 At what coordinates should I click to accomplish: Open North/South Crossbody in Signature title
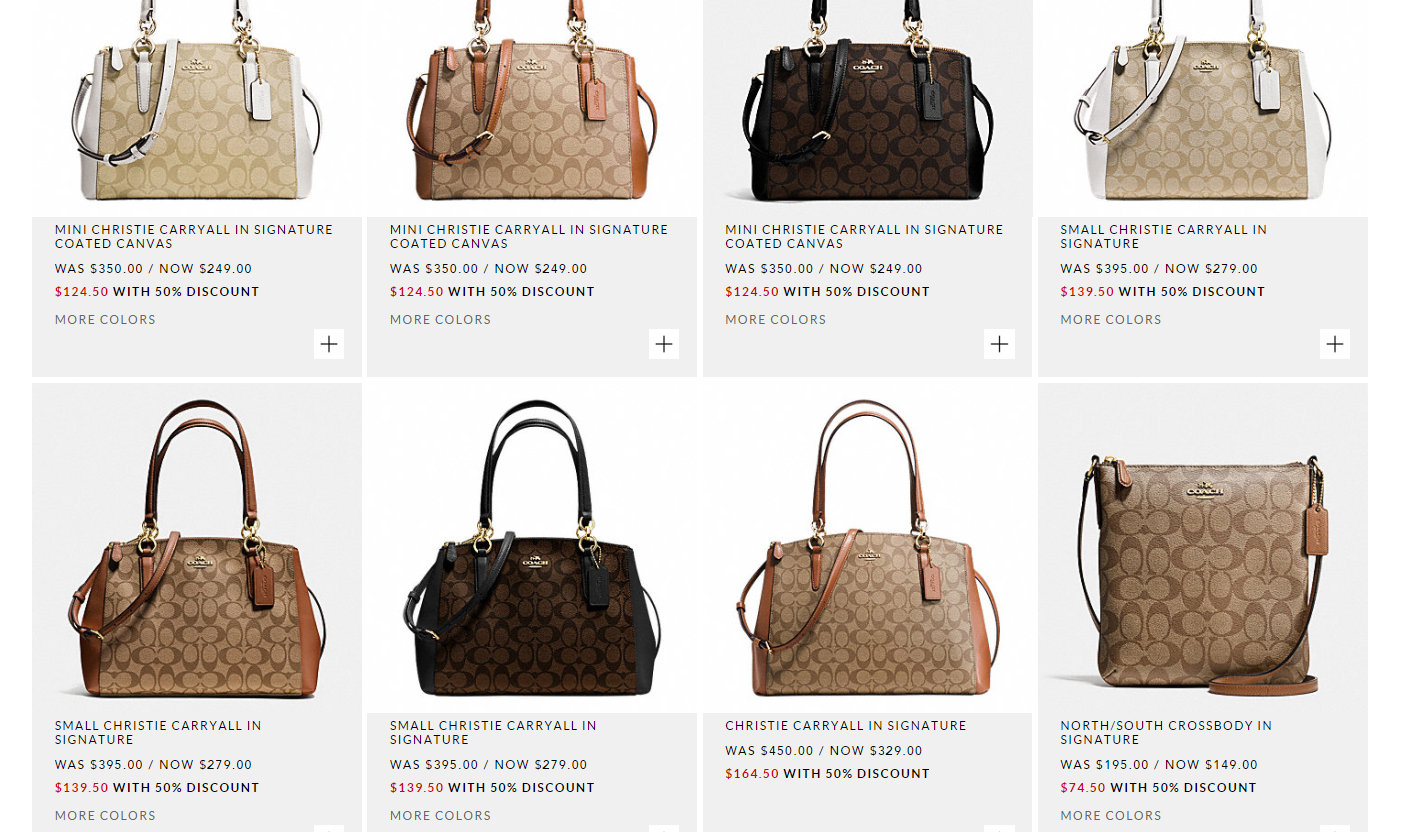1166,733
